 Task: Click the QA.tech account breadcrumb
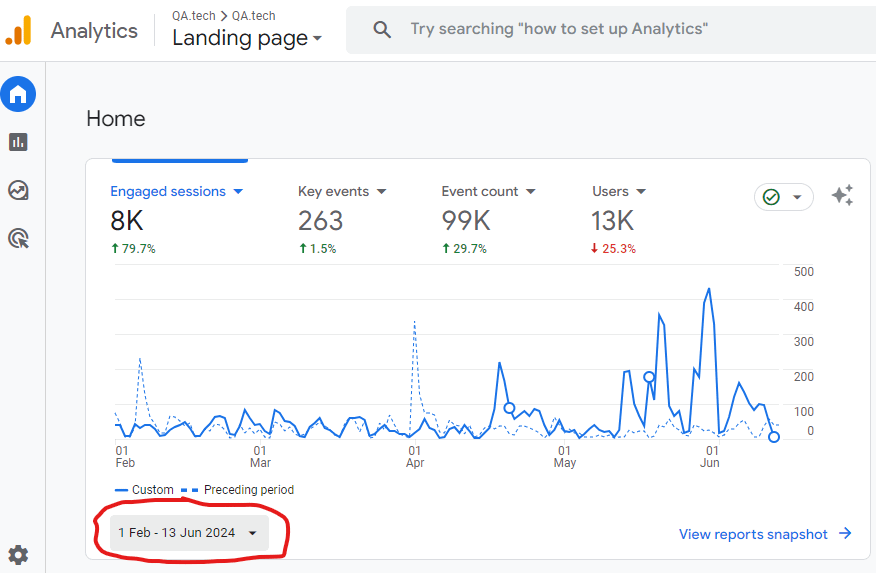[193, 16]
